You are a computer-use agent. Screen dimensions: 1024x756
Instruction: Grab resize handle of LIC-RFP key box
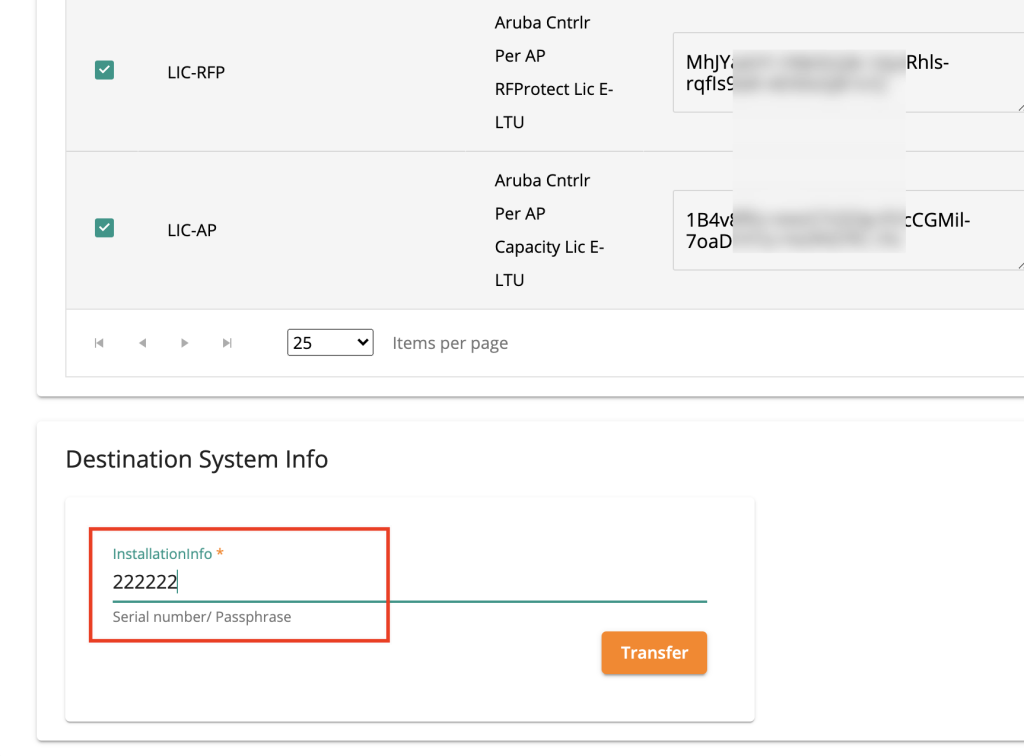pyautogui.click(x=1017, y=105)
